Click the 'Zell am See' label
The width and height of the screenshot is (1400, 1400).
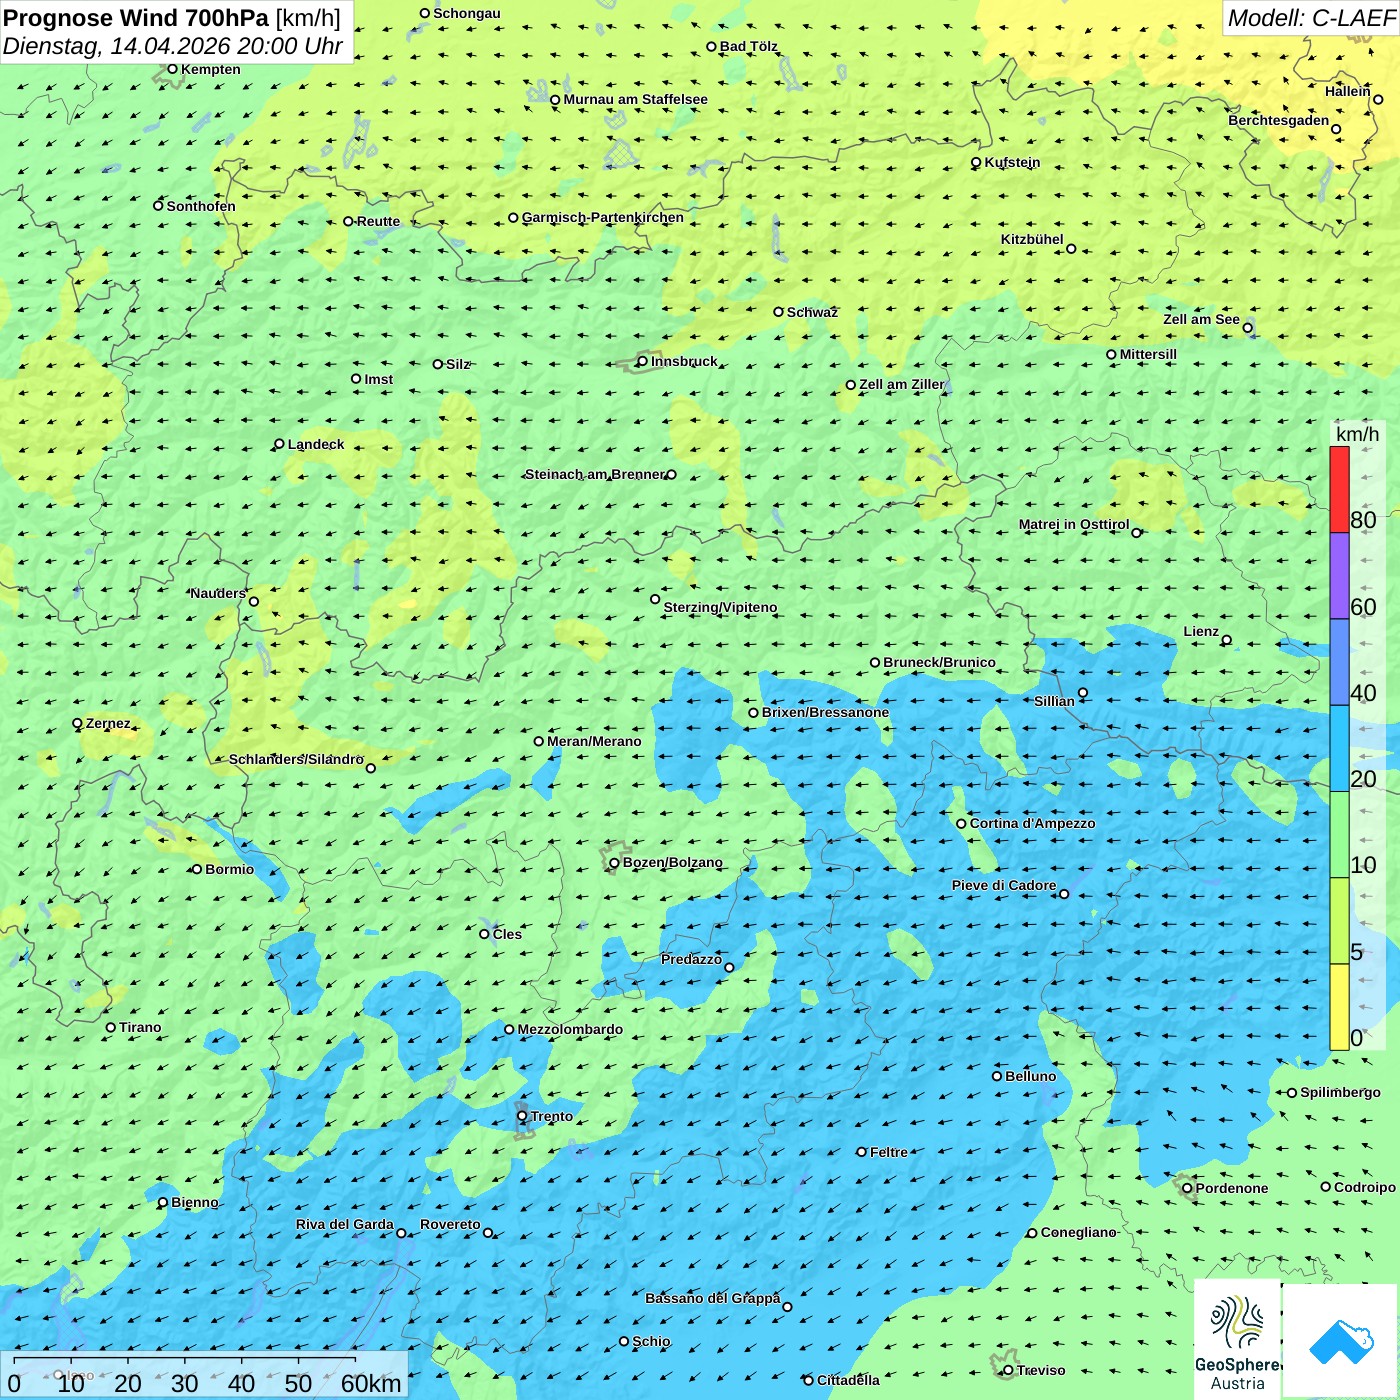[1201, 319]
